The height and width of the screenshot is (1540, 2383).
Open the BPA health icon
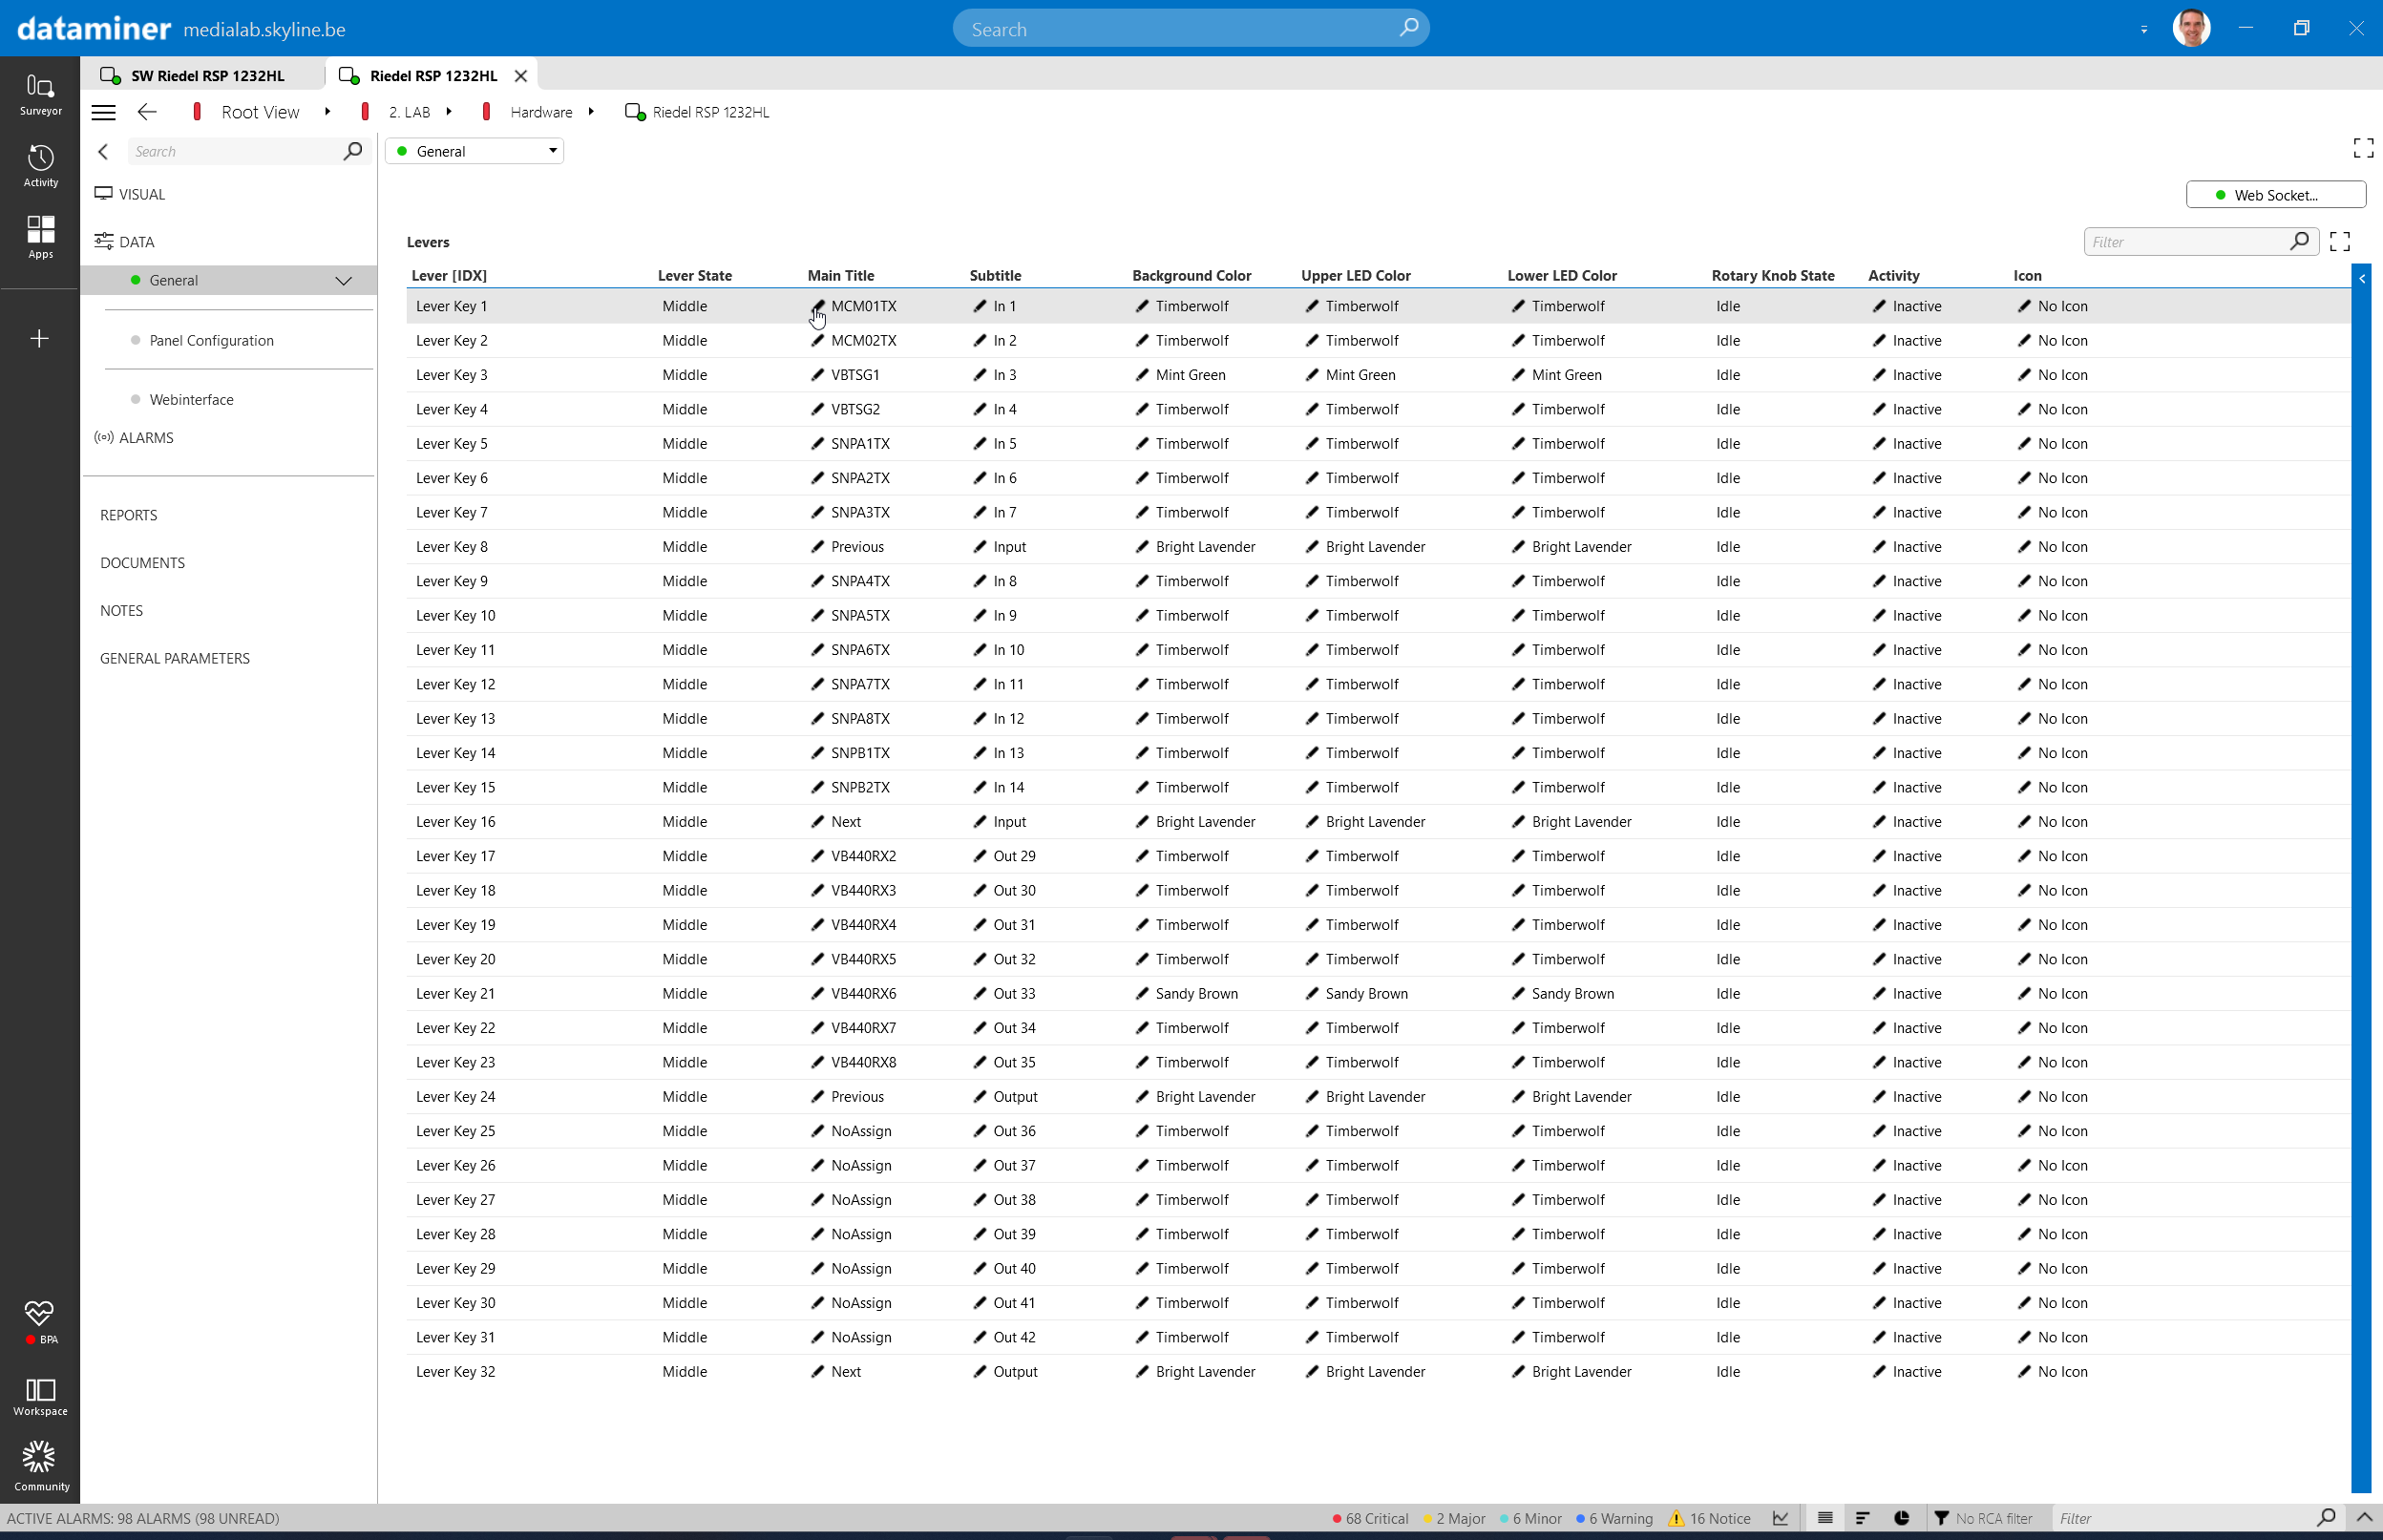tap(40, 1322)
